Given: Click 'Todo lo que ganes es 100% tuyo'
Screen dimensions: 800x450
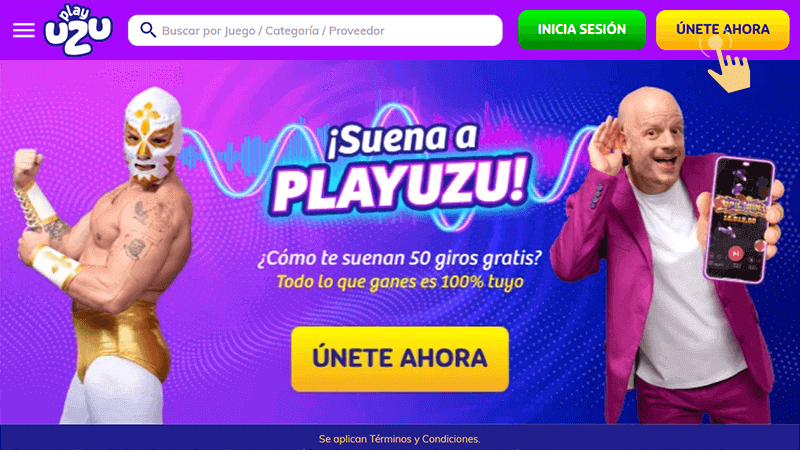Looking at the screenshot, I should [400, 282].
